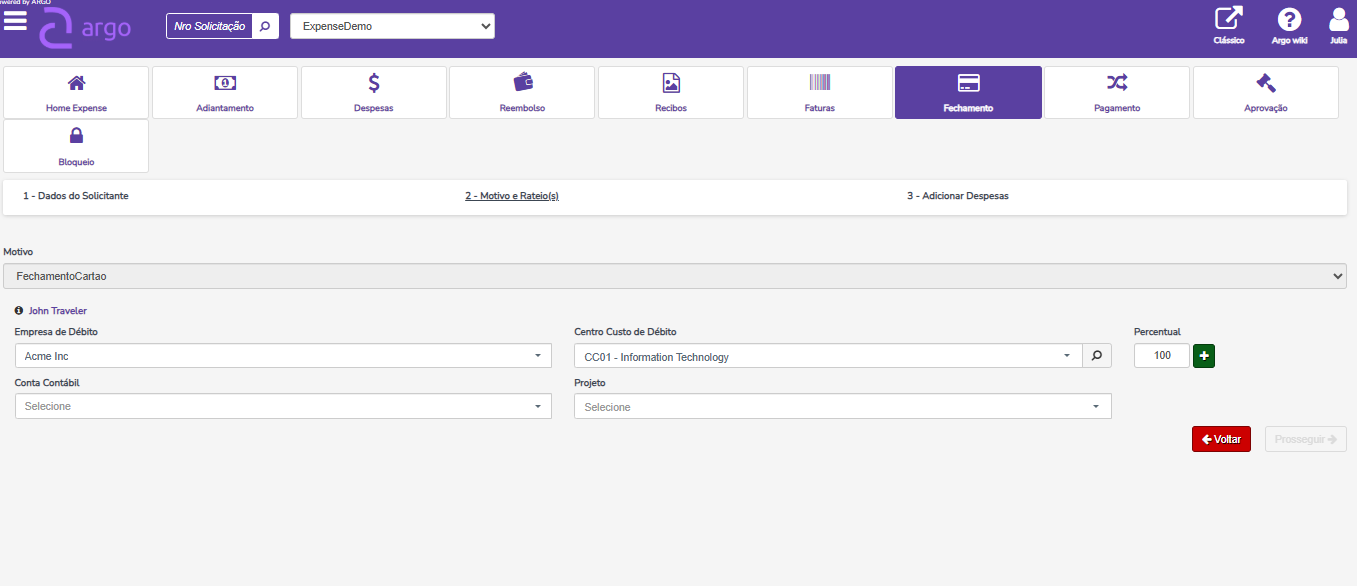Screen dimensions: 1357x586
Task: Go to step 1 - Dados do Solicitante
Action: tap(76, 196)
